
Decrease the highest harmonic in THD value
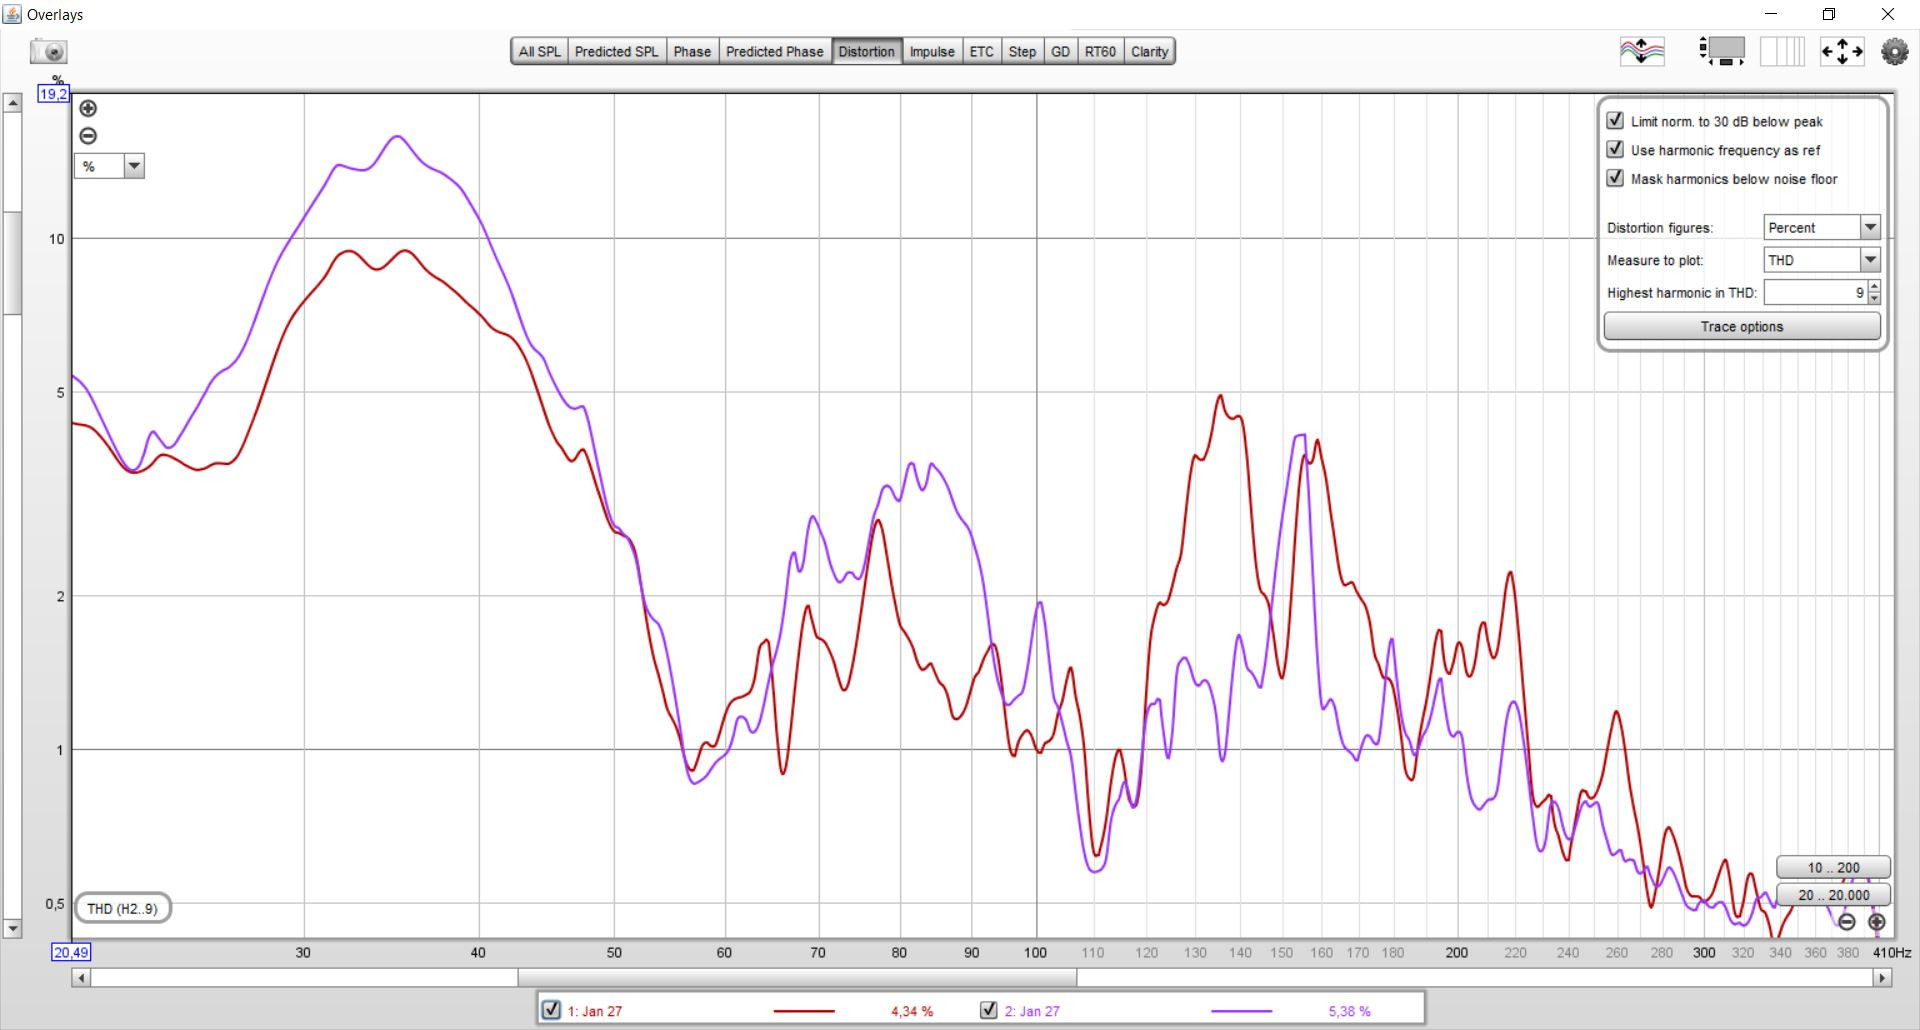(1874, 298)
